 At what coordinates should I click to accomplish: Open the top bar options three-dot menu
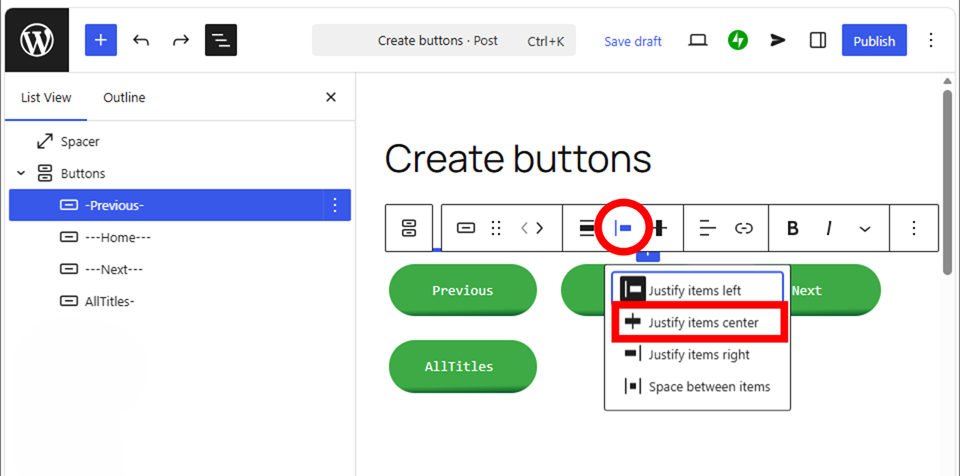click(x=931, y=40)
